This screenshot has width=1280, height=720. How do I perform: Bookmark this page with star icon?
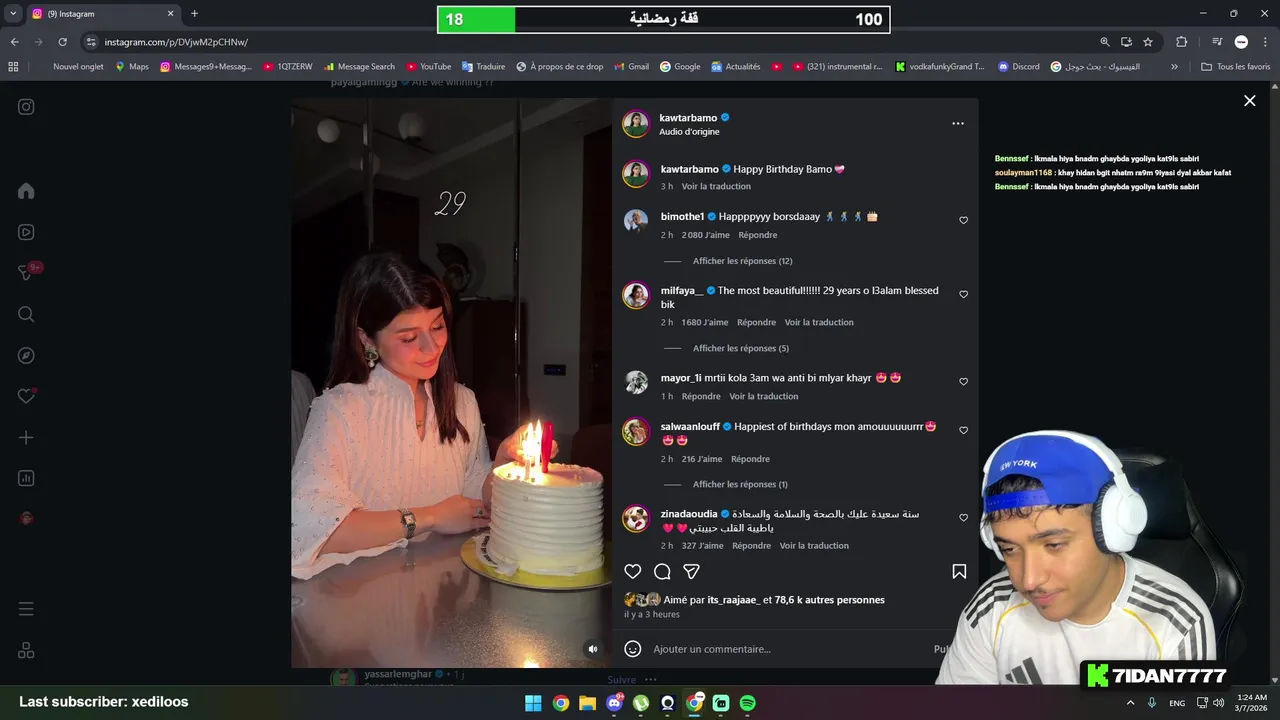click(1148, 42)
